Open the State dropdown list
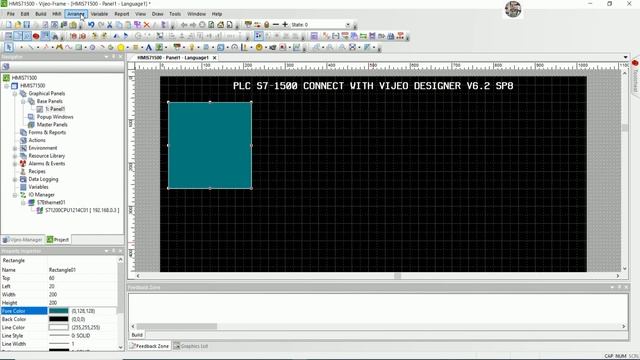 pos(348,25)
